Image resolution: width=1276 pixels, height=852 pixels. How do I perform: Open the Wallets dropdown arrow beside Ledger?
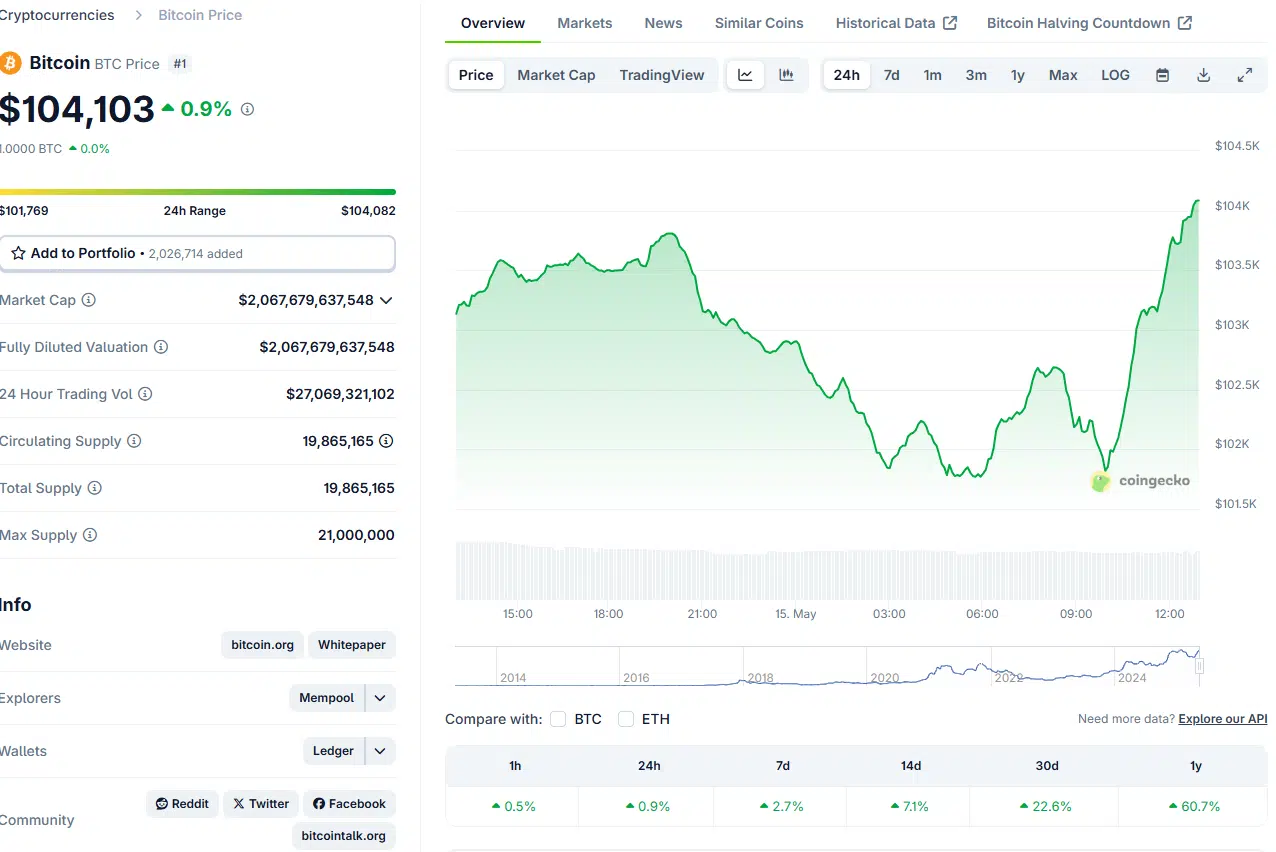[380, 751]
